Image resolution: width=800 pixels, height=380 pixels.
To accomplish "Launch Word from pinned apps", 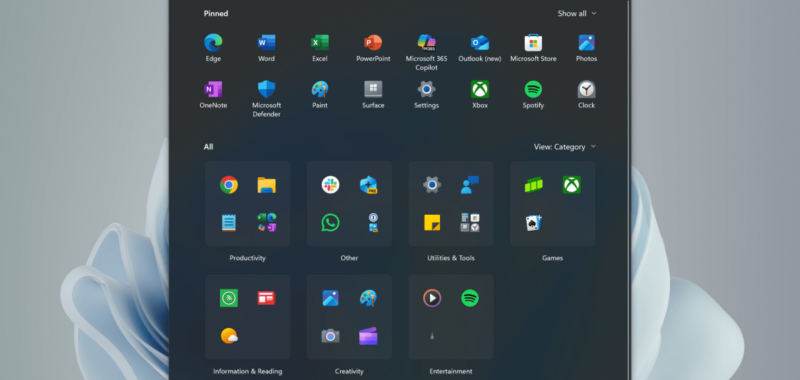I will tap(266, 43).
